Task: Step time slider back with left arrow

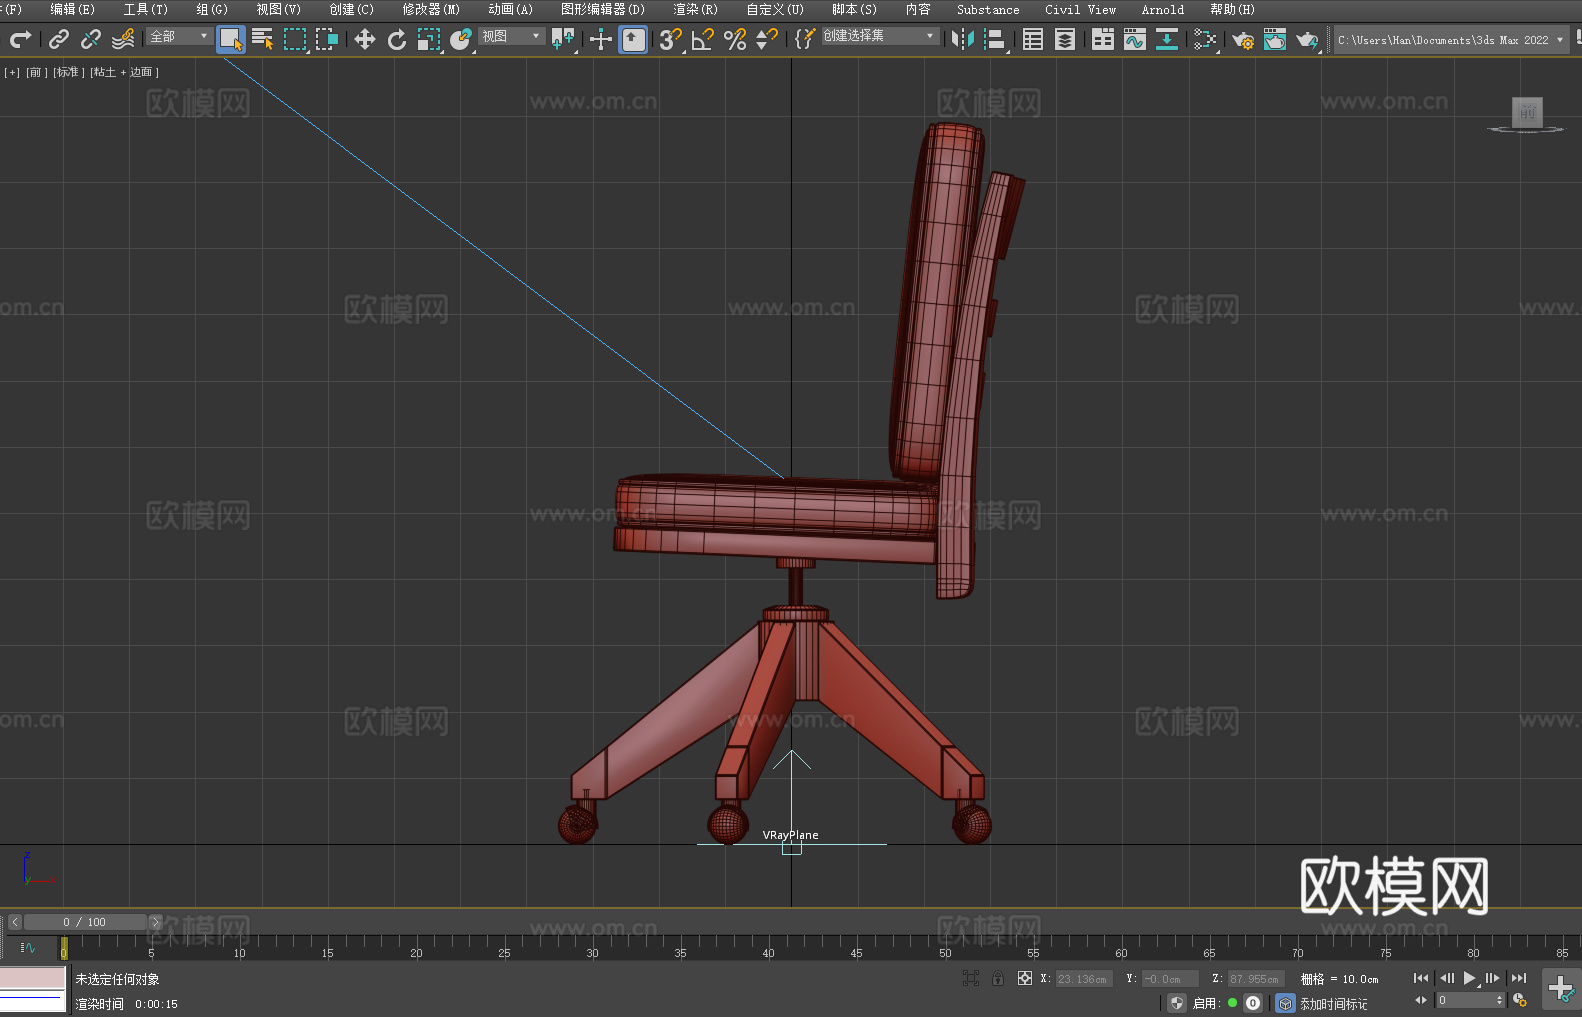Action: coord(14,922)
